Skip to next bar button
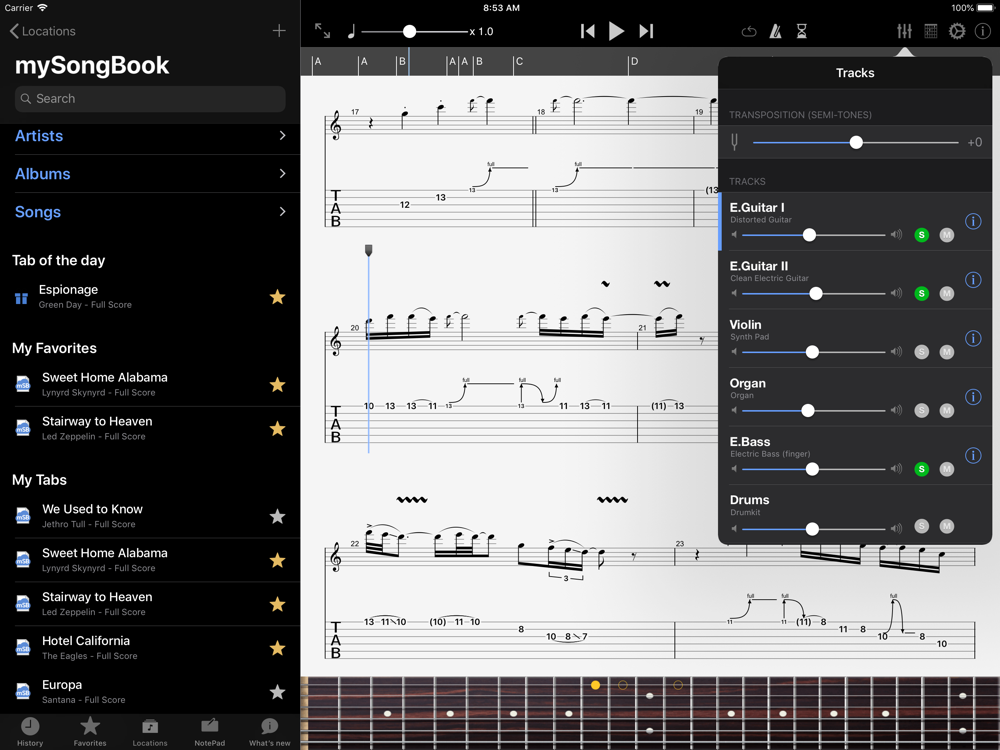 (x=646, y=31)
